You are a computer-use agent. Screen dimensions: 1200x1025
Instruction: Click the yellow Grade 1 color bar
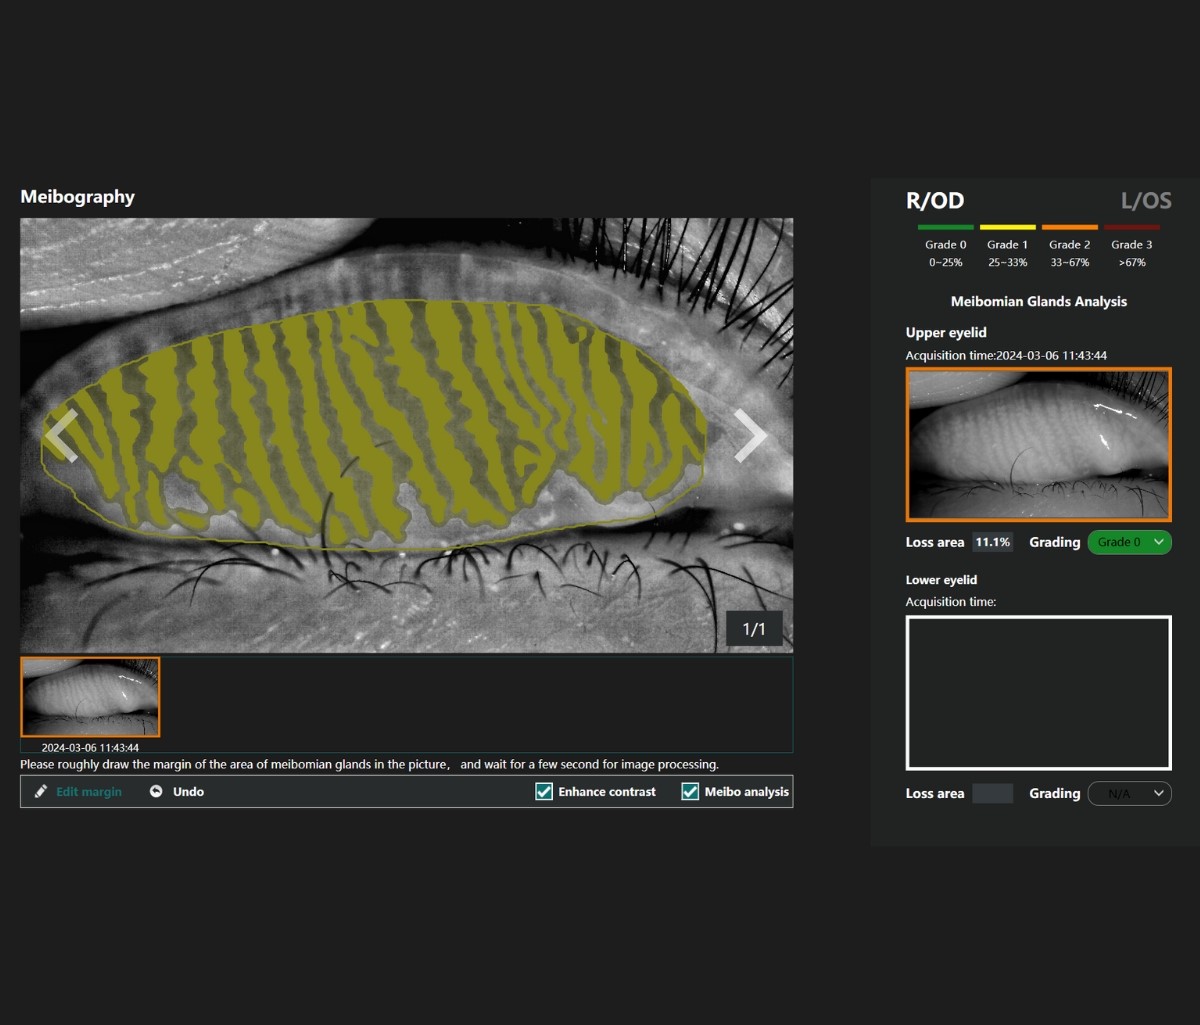point(1007,228)
